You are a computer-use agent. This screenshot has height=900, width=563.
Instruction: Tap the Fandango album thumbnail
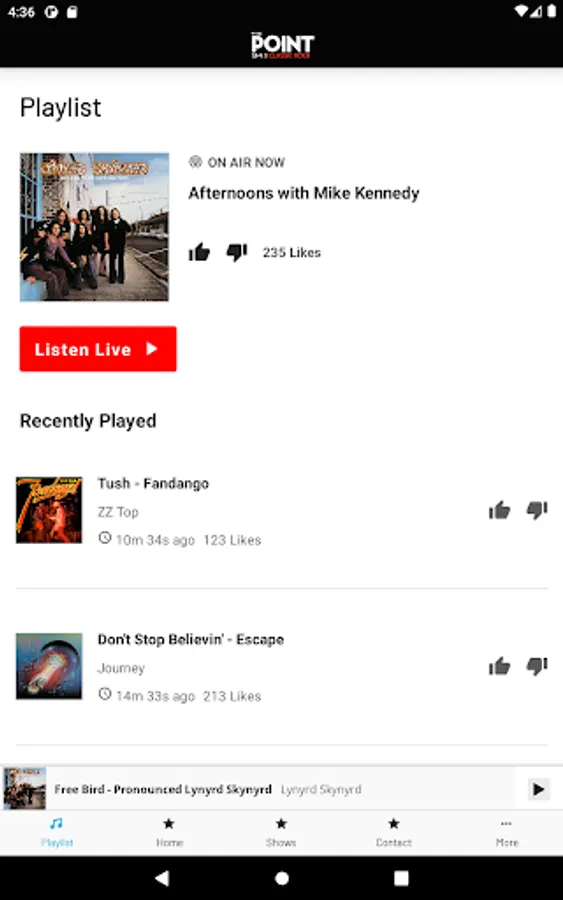tap(49, 510)
